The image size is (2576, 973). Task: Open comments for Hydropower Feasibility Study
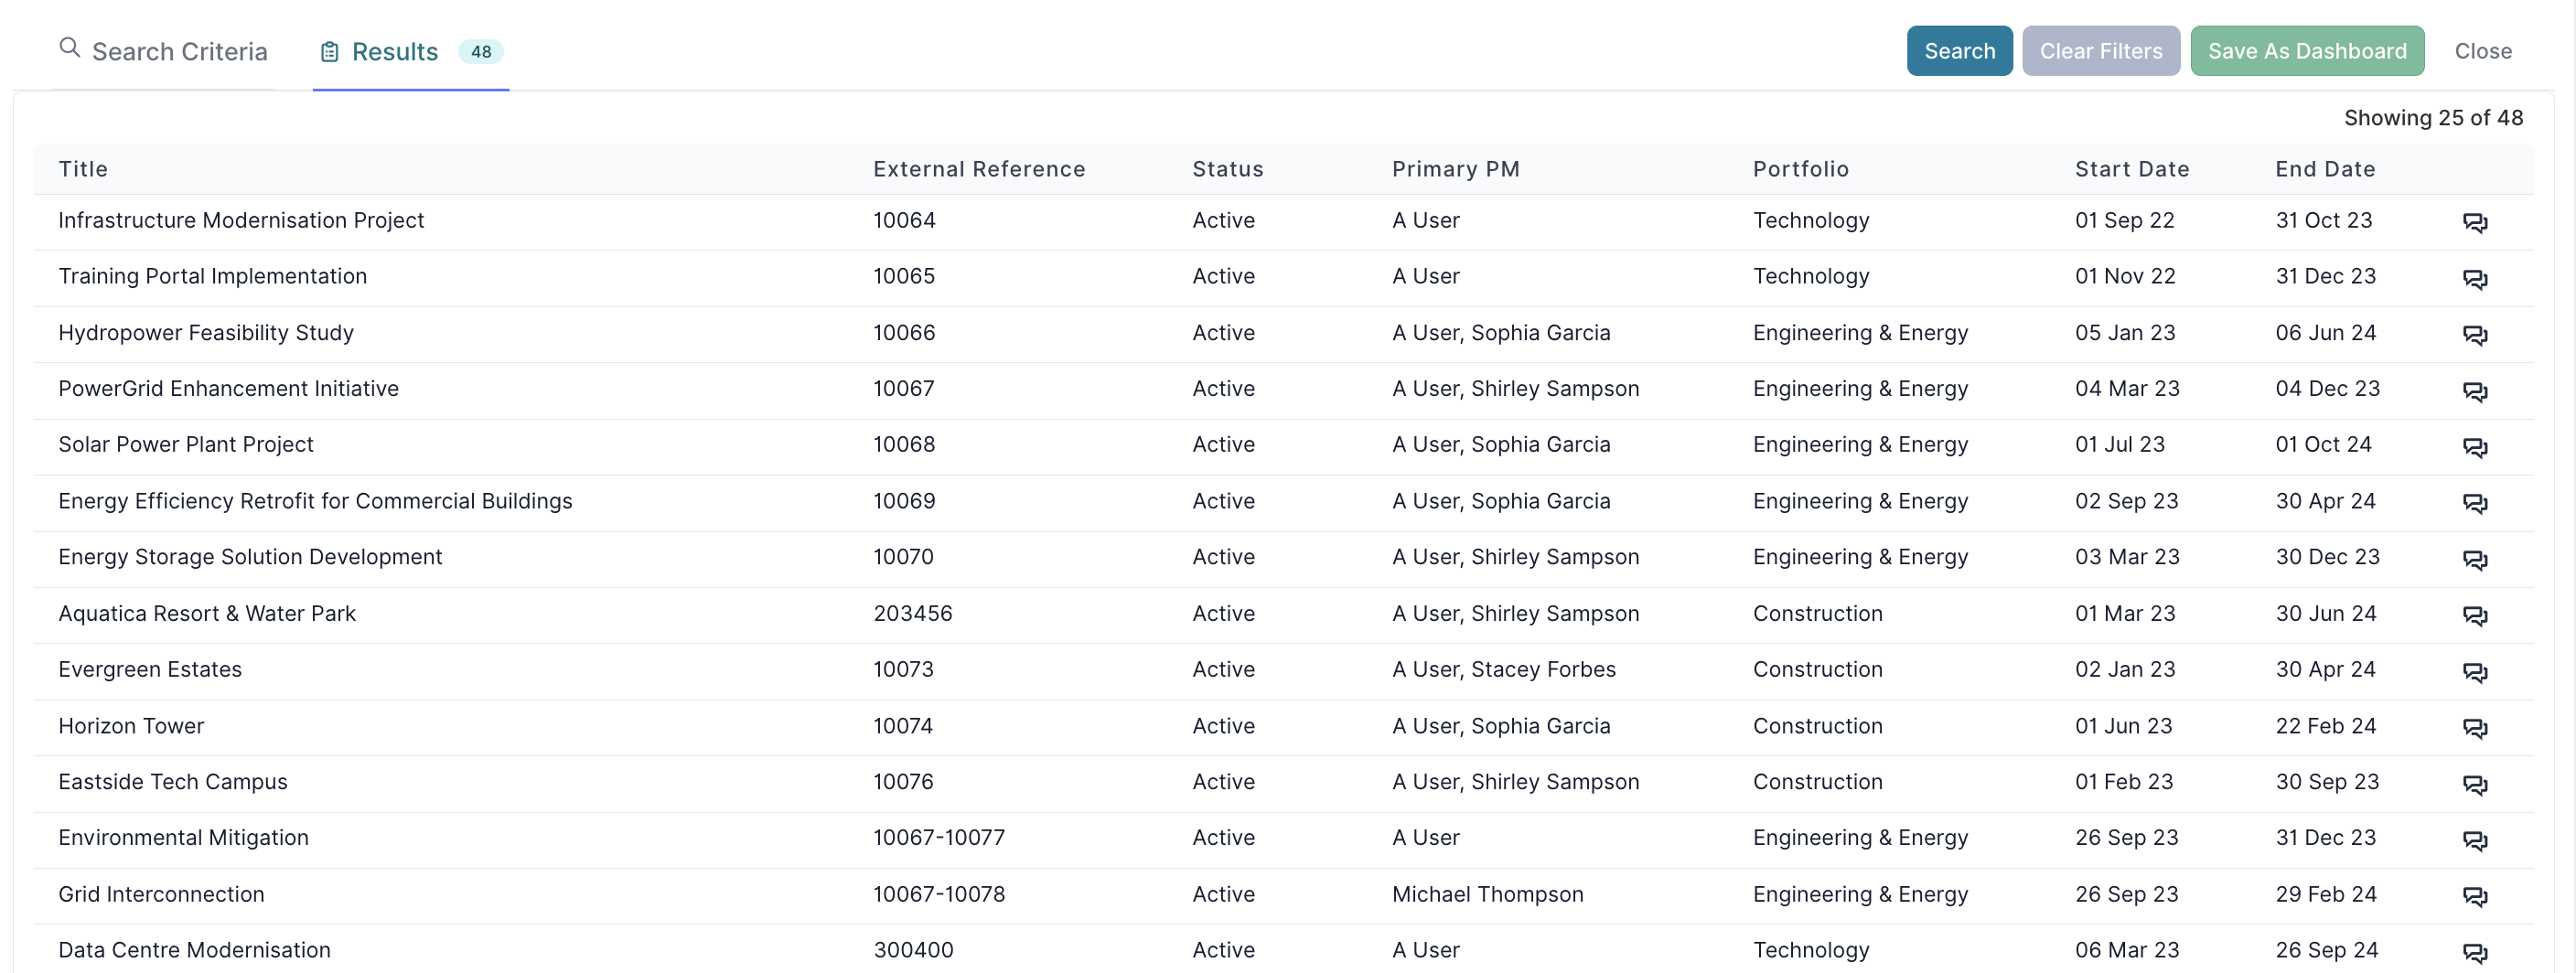2474,334
